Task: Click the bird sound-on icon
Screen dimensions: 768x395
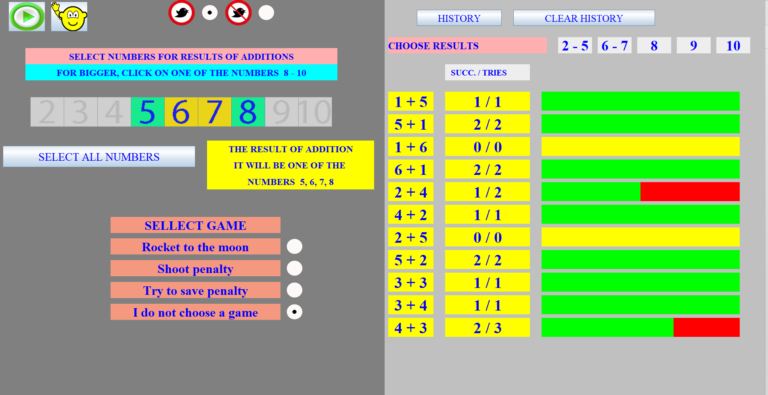Action: tap(182, 13)
